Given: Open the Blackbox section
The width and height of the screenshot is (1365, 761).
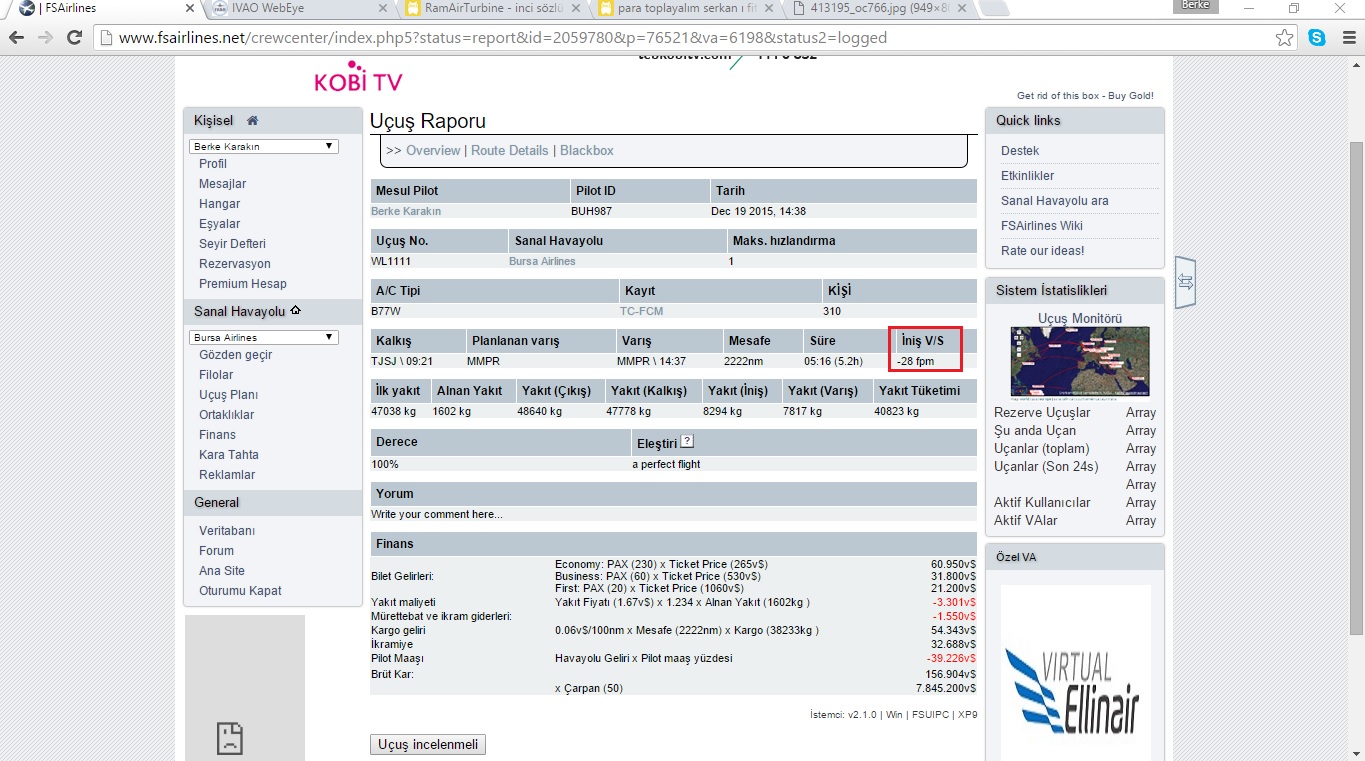Looking at the screenshot, I should tap(587, 150).
